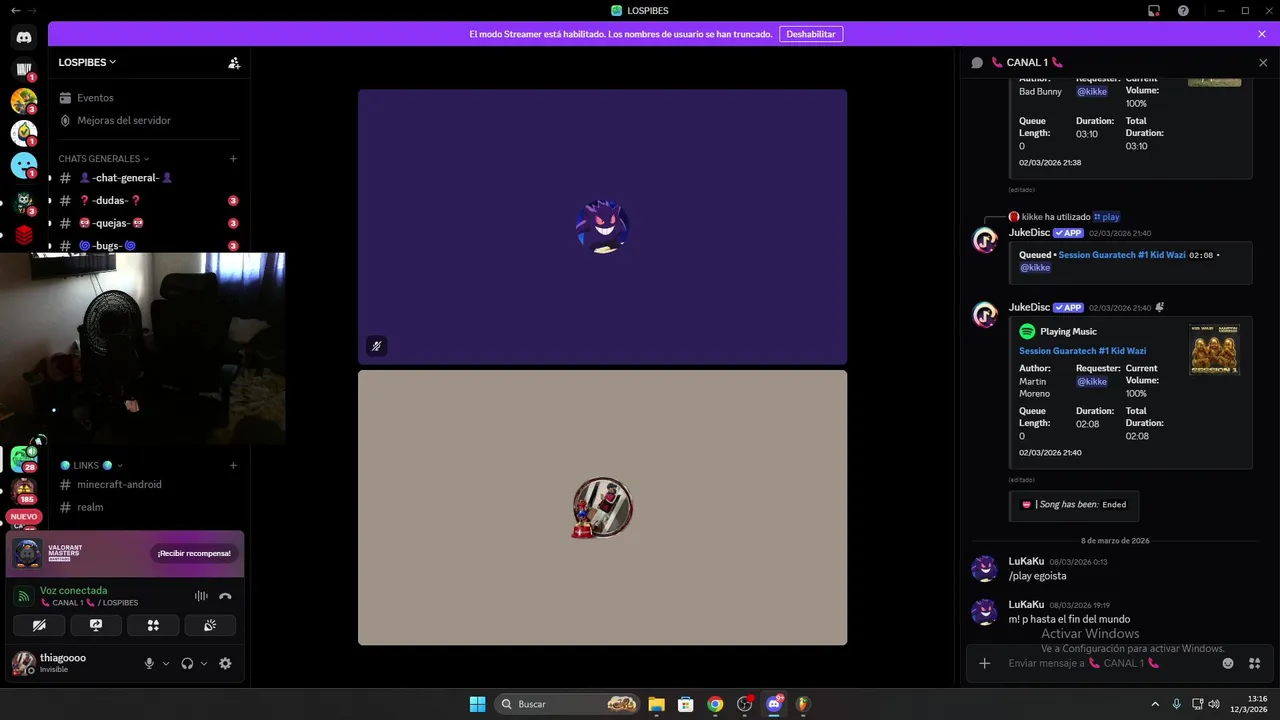Click Deshabilitar streamer mode button
This screenshot has width=1280, height=720.
click(x=810, y=34)
